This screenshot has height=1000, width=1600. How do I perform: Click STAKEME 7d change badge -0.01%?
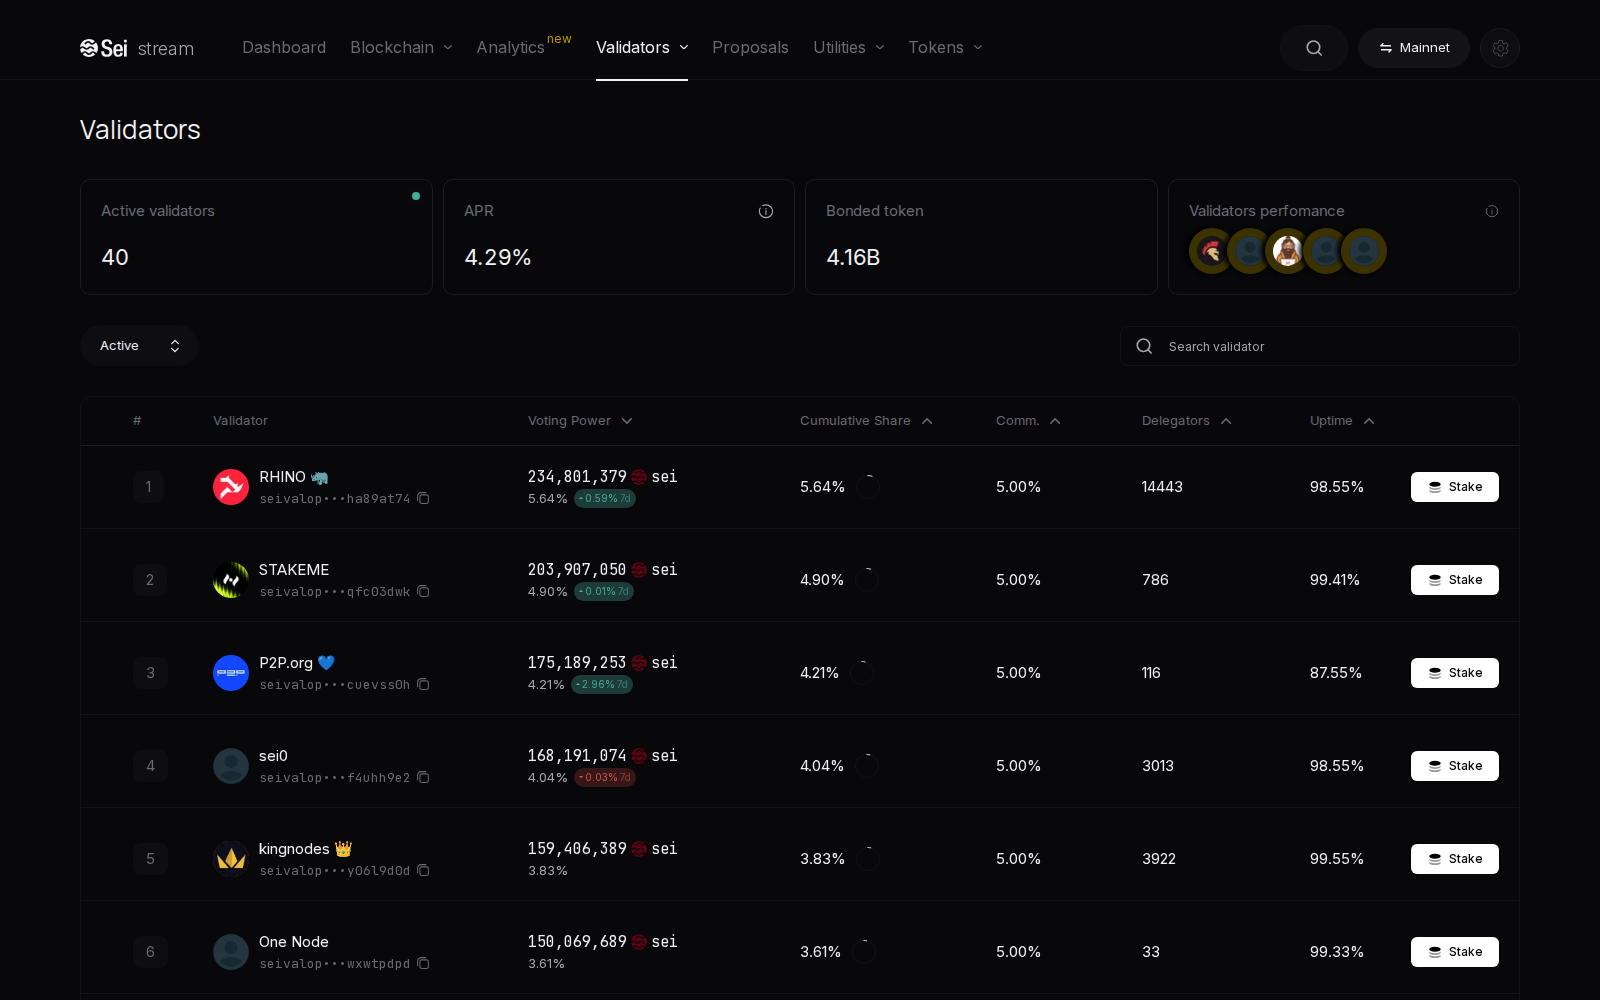coord(604,591)
